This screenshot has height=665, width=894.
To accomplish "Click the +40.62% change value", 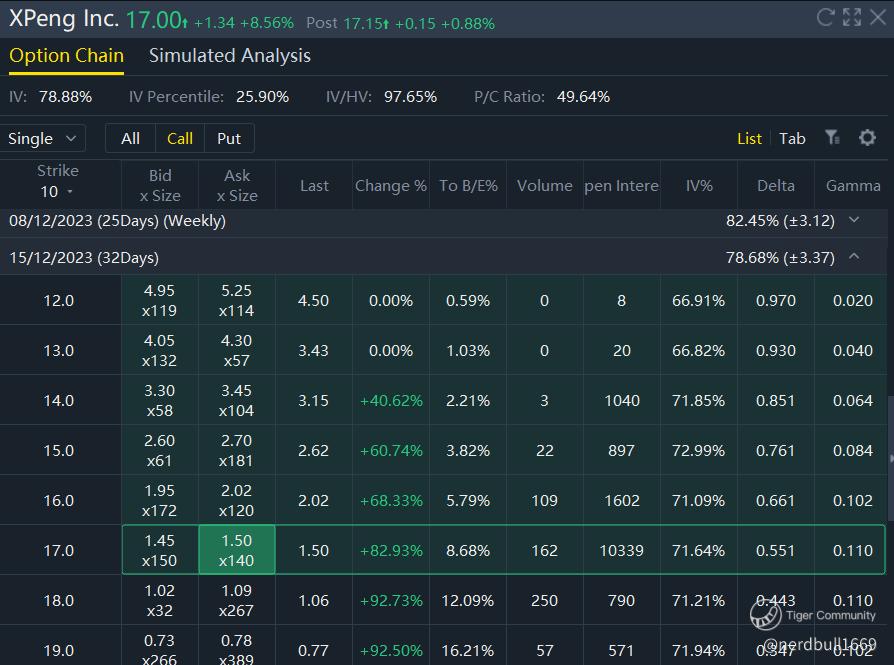I will 391,400.
